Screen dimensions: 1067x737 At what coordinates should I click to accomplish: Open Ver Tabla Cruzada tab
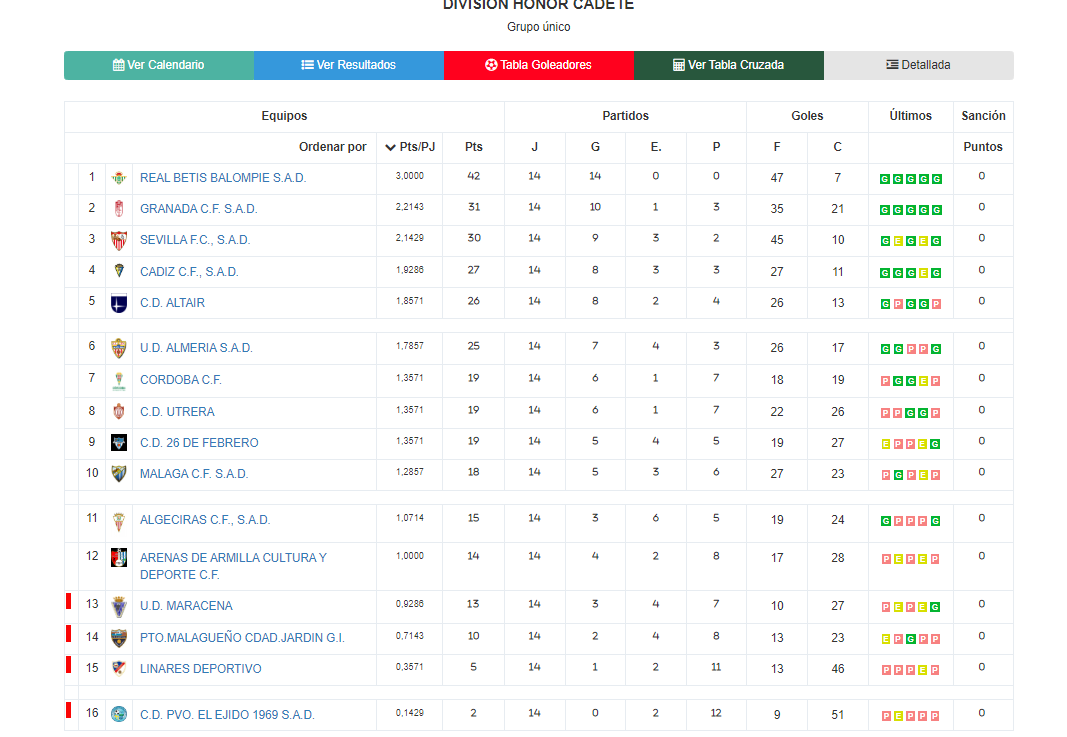tap(728, 65)
